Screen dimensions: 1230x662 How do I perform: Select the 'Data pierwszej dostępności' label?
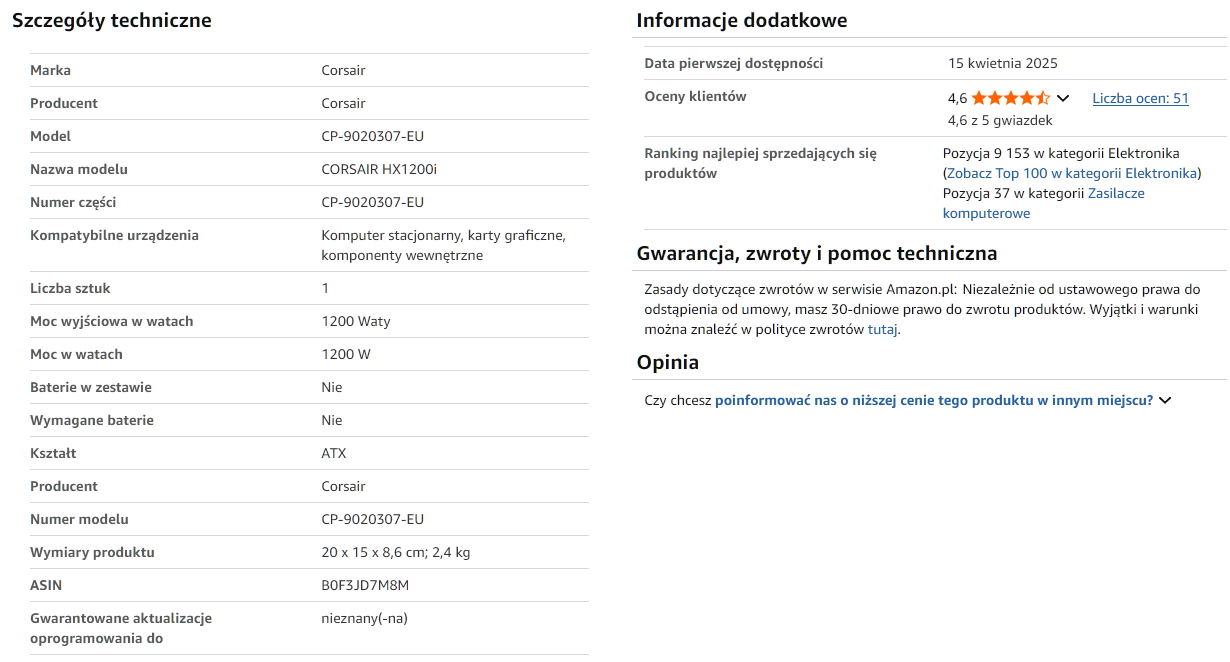[734, 63]
